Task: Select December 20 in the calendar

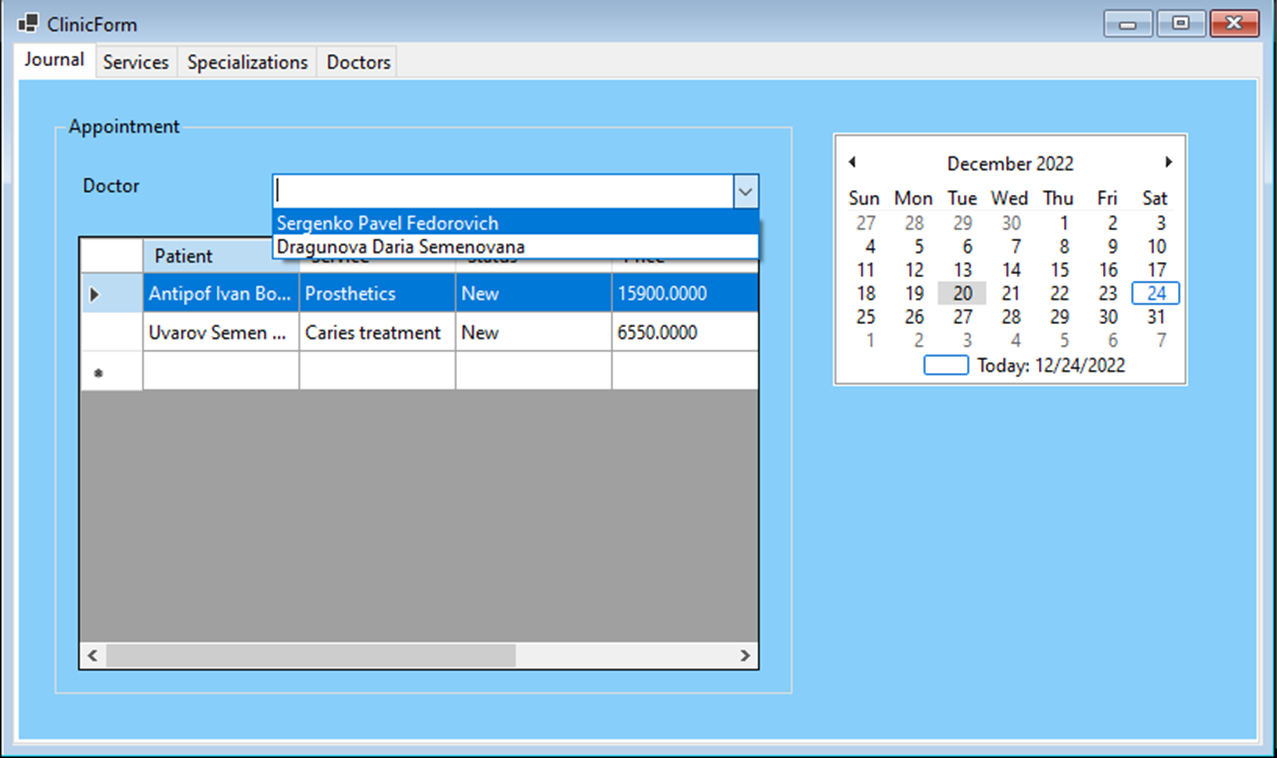Action: 962,293
